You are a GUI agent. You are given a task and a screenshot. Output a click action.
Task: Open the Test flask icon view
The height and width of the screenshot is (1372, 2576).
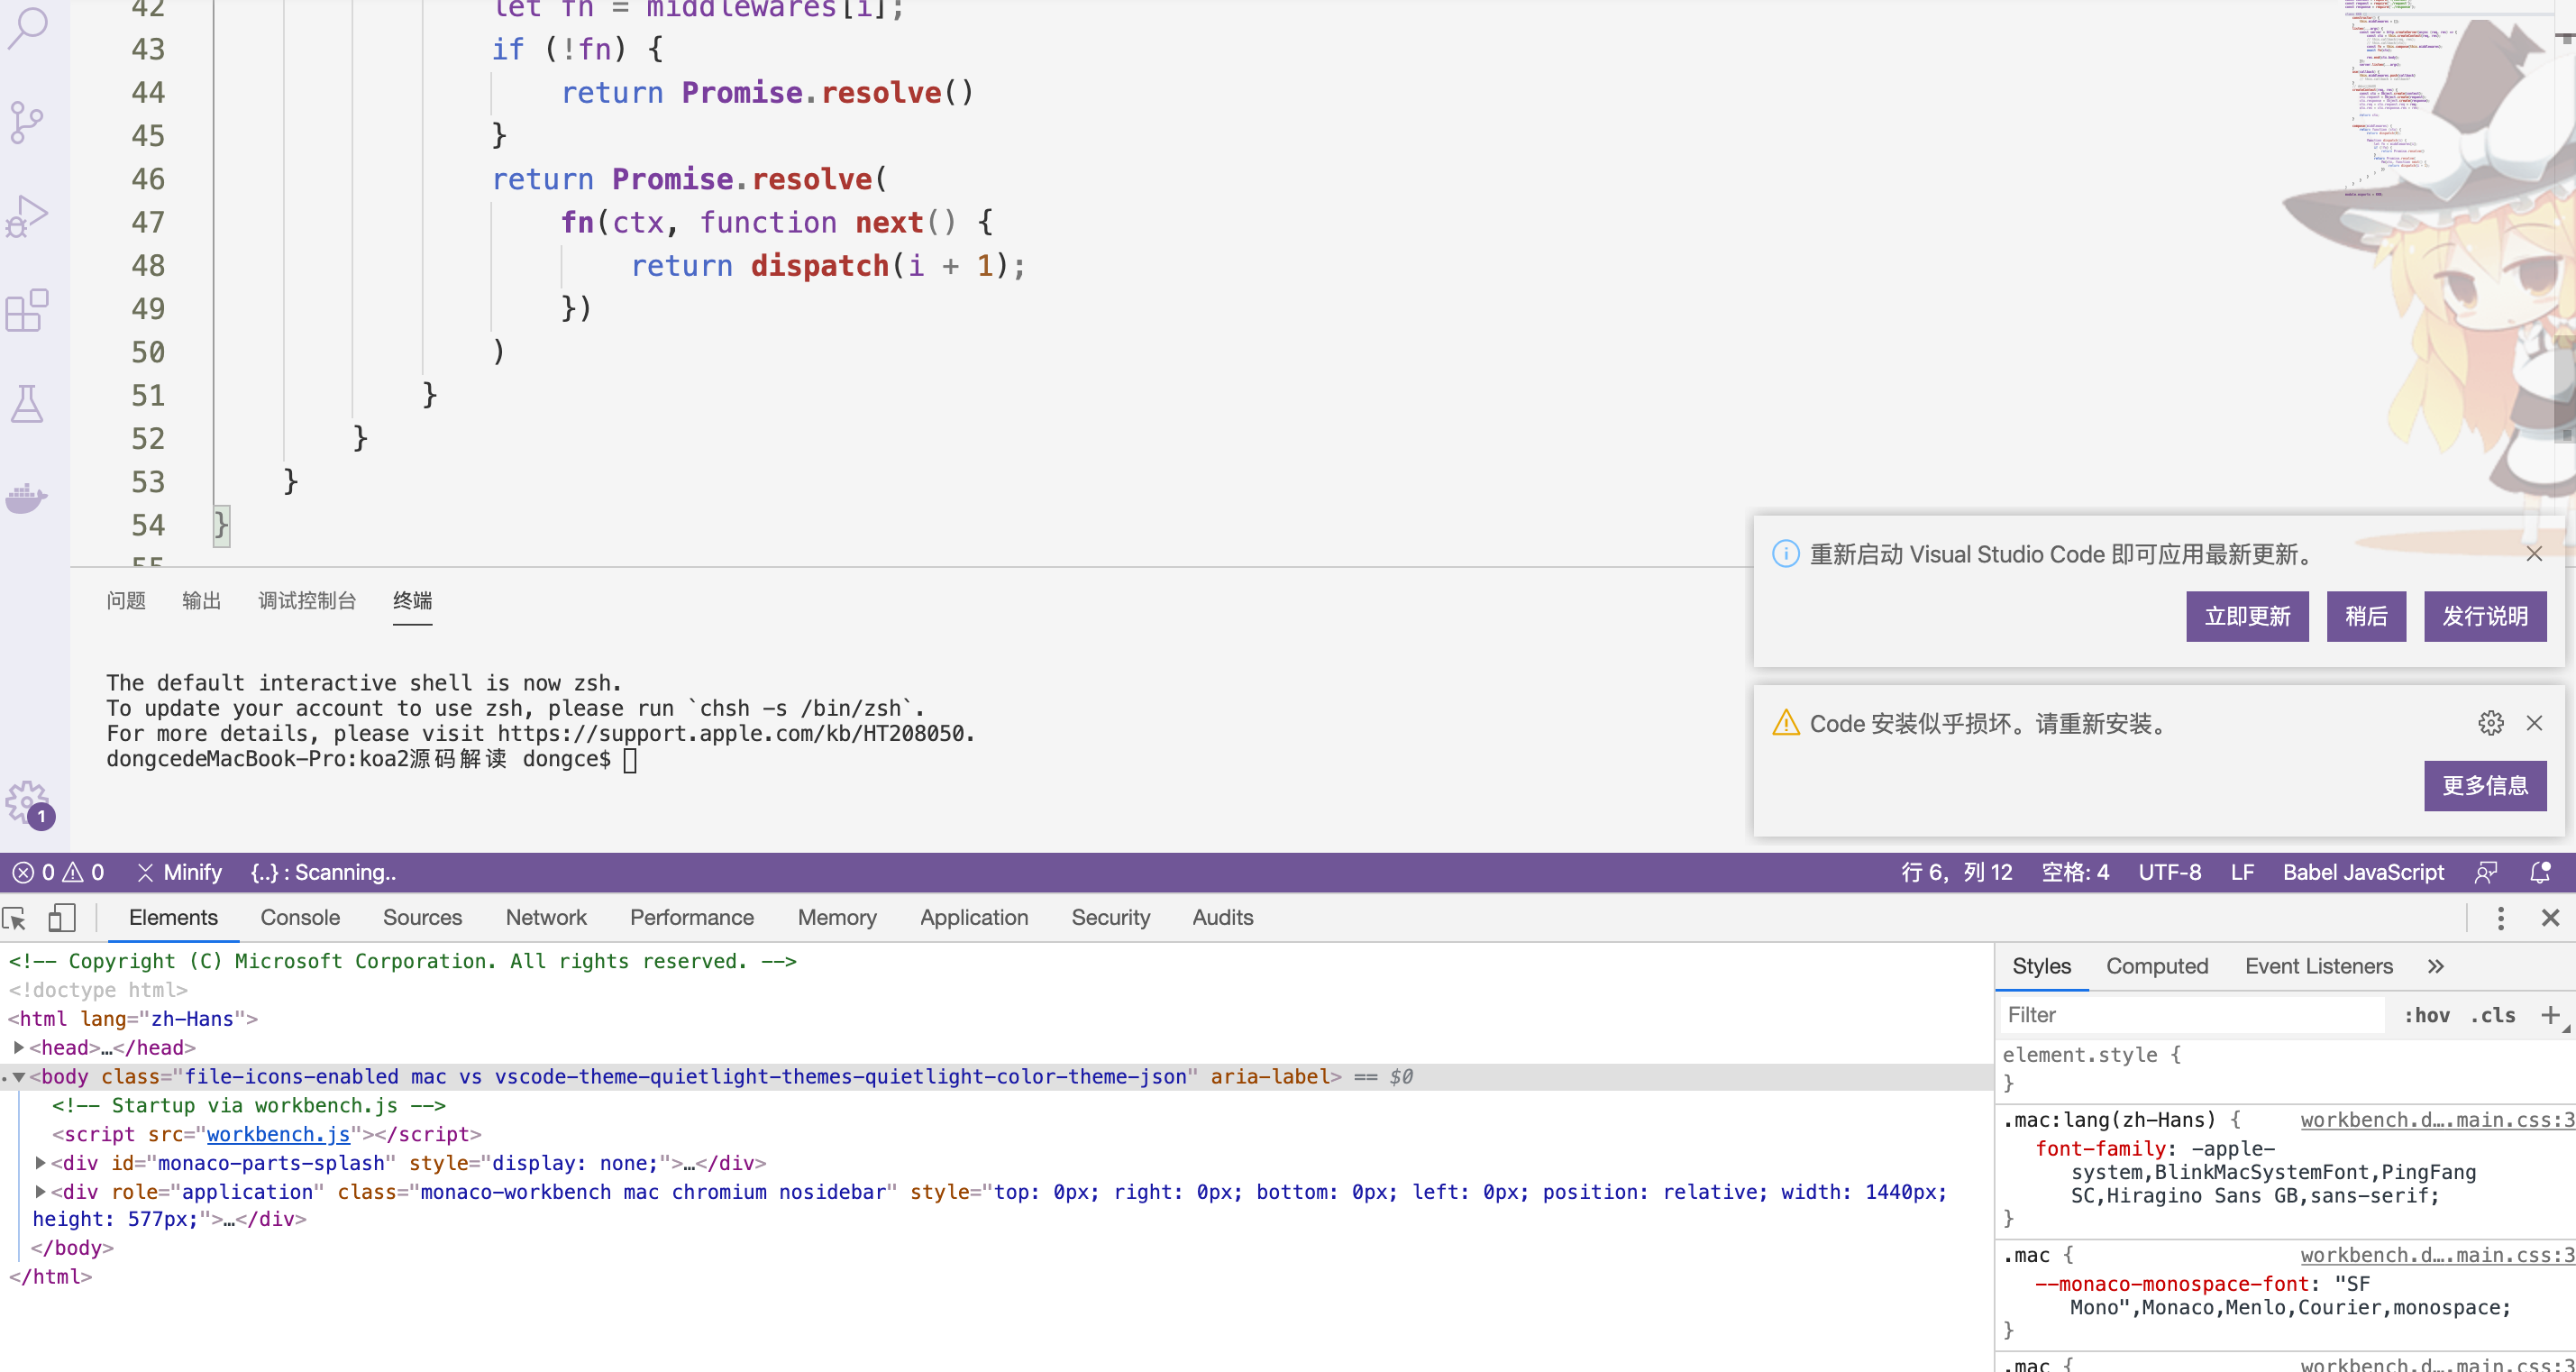(28, 404)
